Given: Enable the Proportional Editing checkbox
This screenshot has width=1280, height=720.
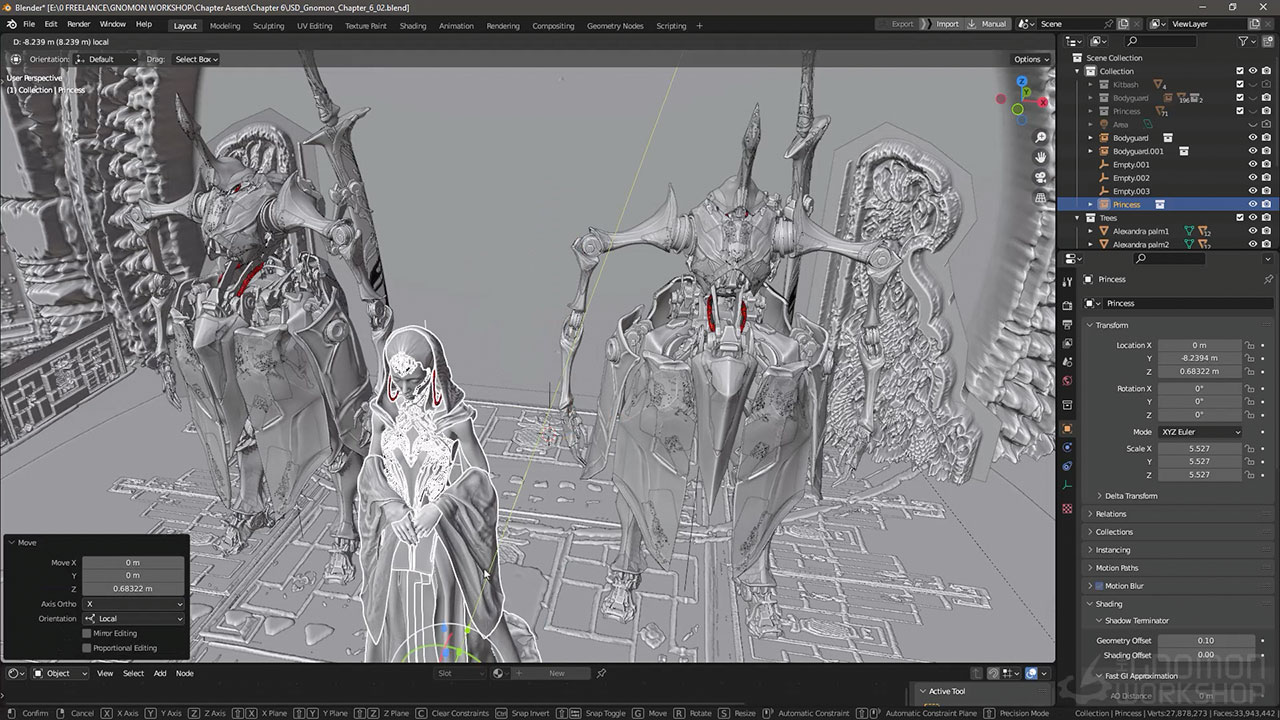Looking at the screenshot, I should point(87,648).
